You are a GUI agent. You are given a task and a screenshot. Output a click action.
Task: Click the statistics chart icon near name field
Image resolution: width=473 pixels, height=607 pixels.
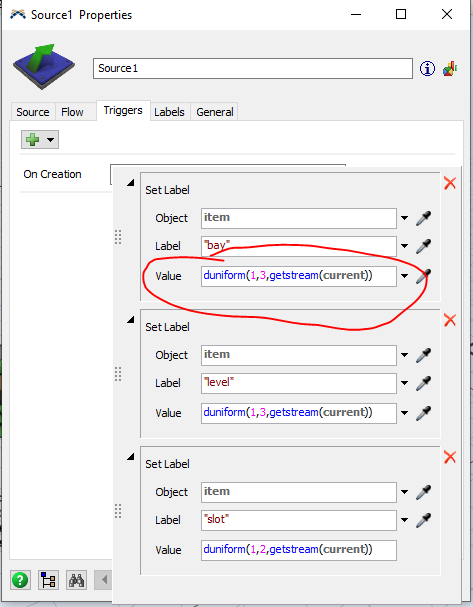click(450, 69)
